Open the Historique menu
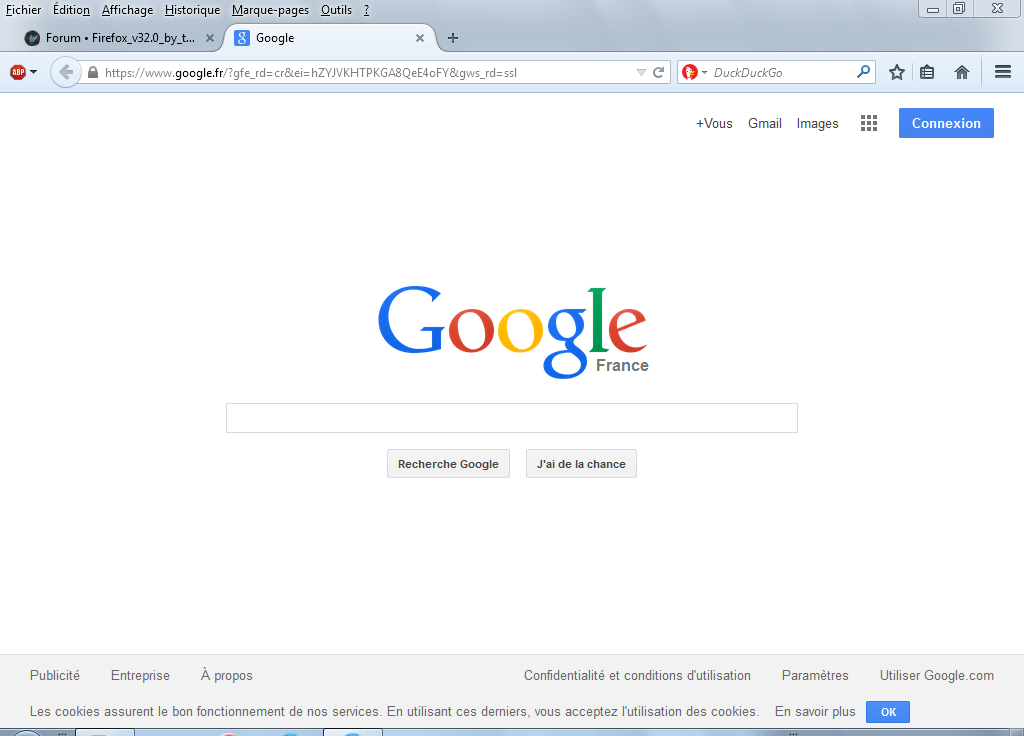This screenshot has height=736, width=1024. [193, 10]
